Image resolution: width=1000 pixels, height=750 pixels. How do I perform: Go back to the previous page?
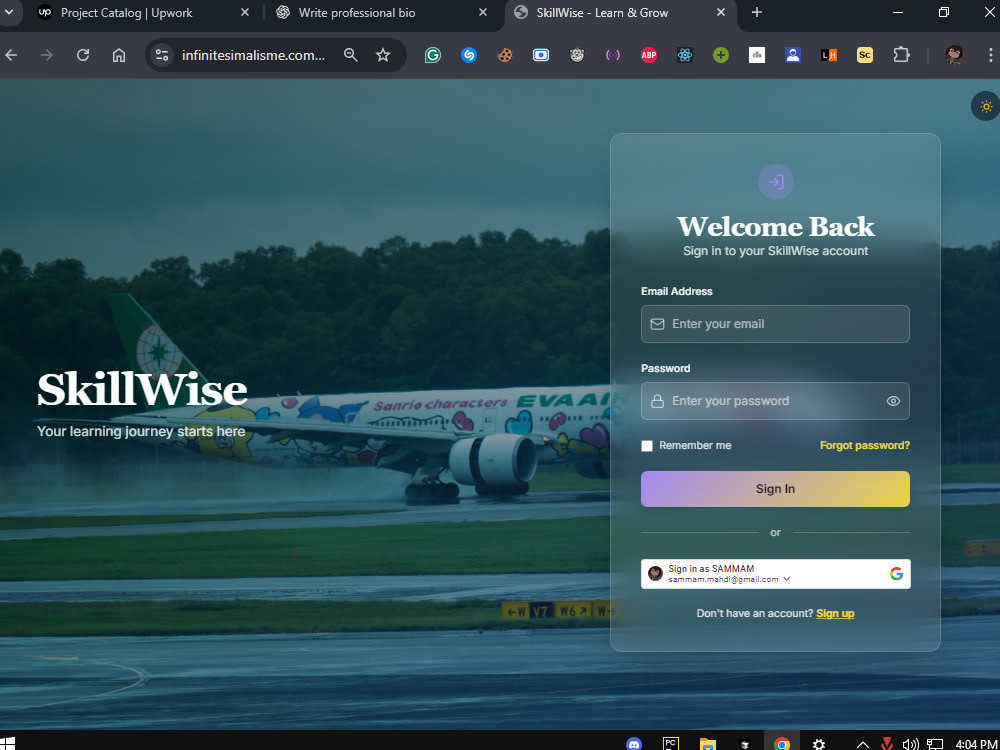tap(11, 55)
